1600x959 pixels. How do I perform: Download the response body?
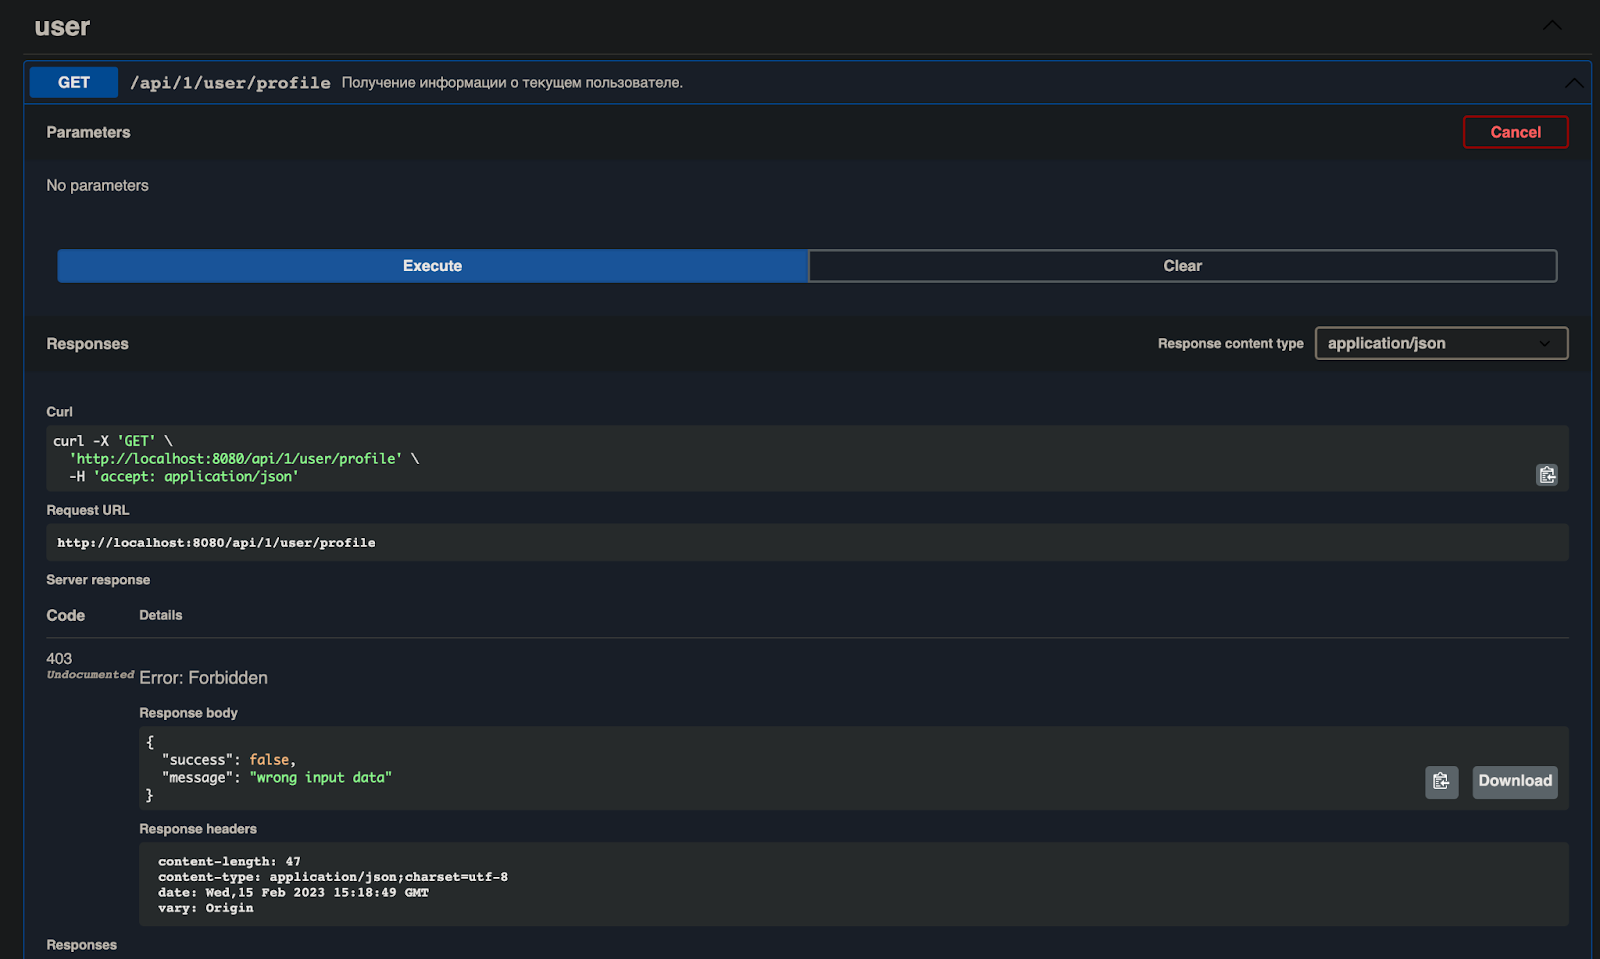(1514, 782)
